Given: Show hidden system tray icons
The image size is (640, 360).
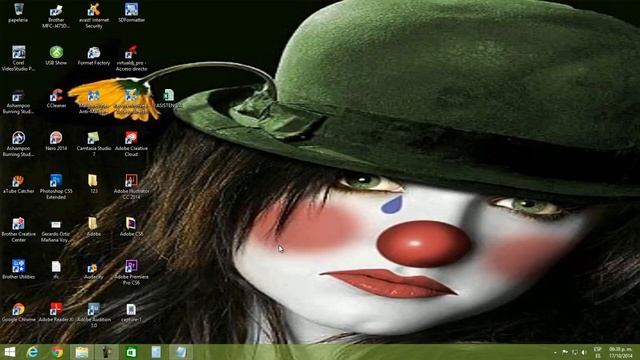Looking at the screenshot, I should point(555,353).
